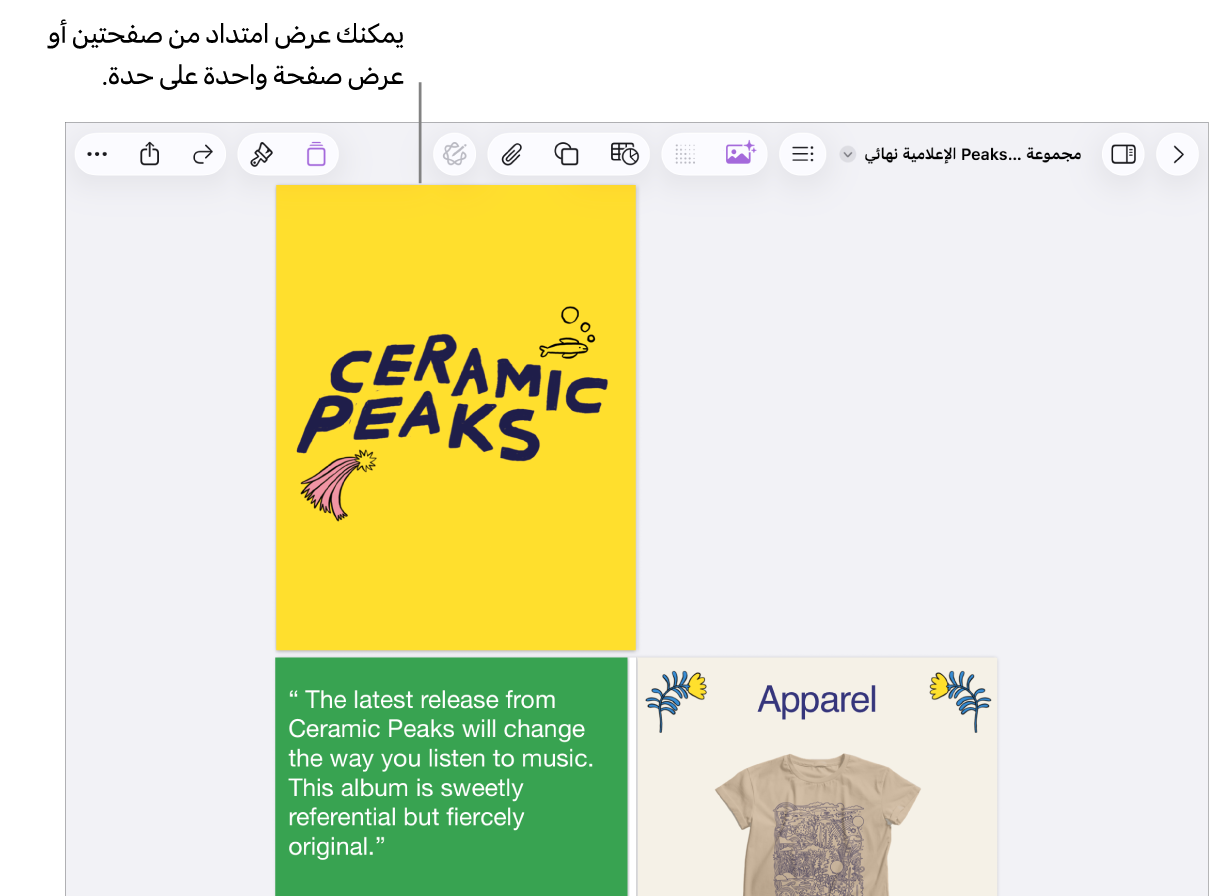Open the purple image insert icon

(740, 154)
